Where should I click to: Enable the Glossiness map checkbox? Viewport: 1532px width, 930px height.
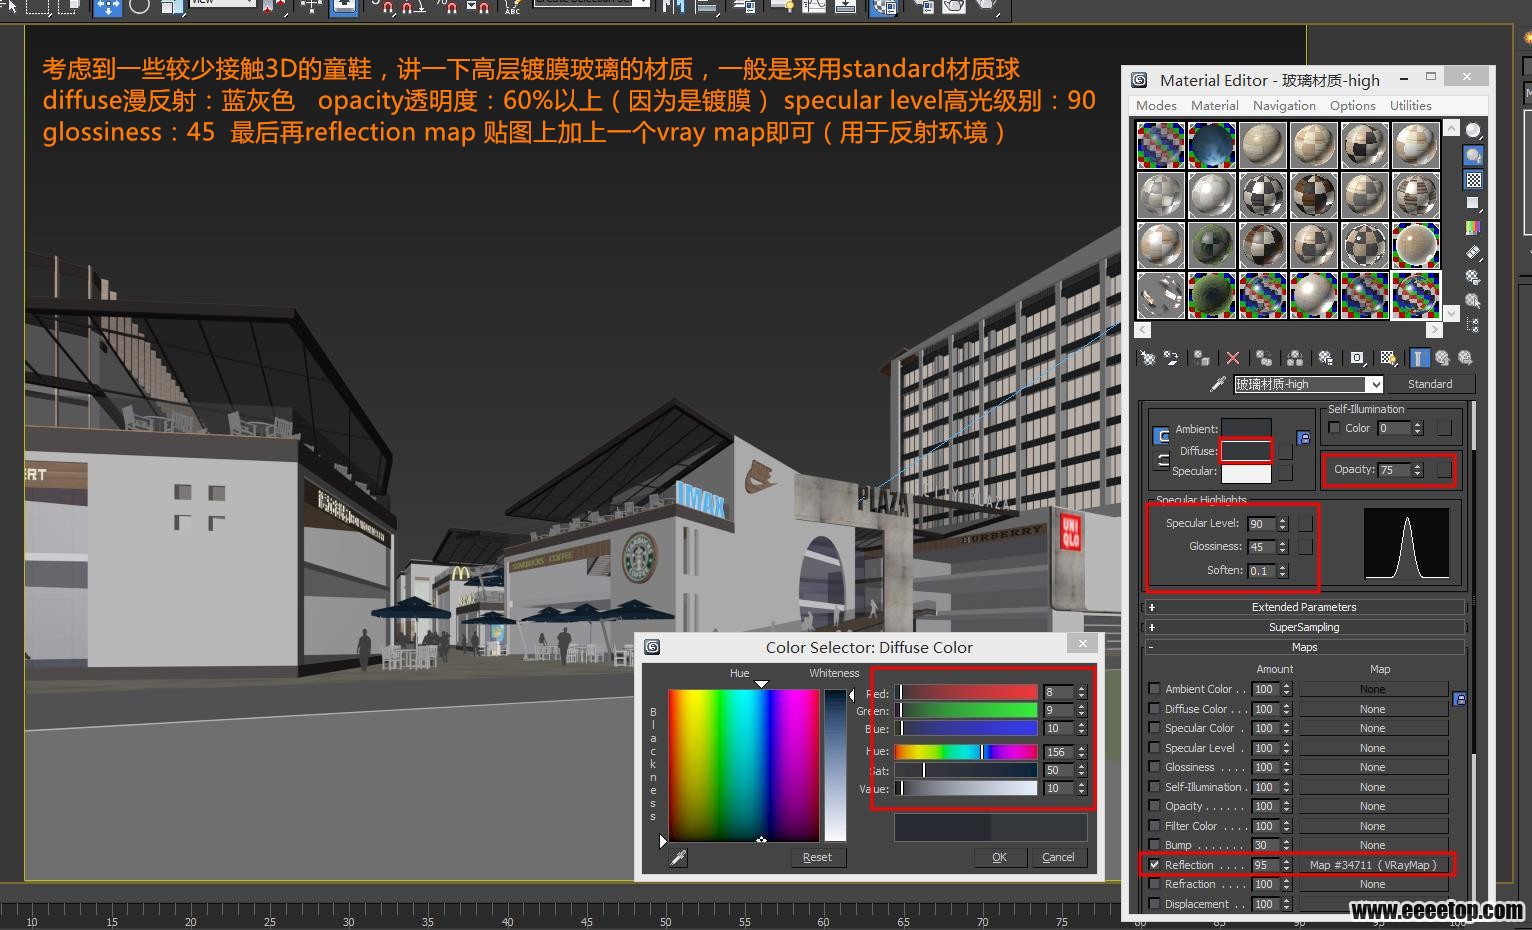click(x=1155, y=767)
